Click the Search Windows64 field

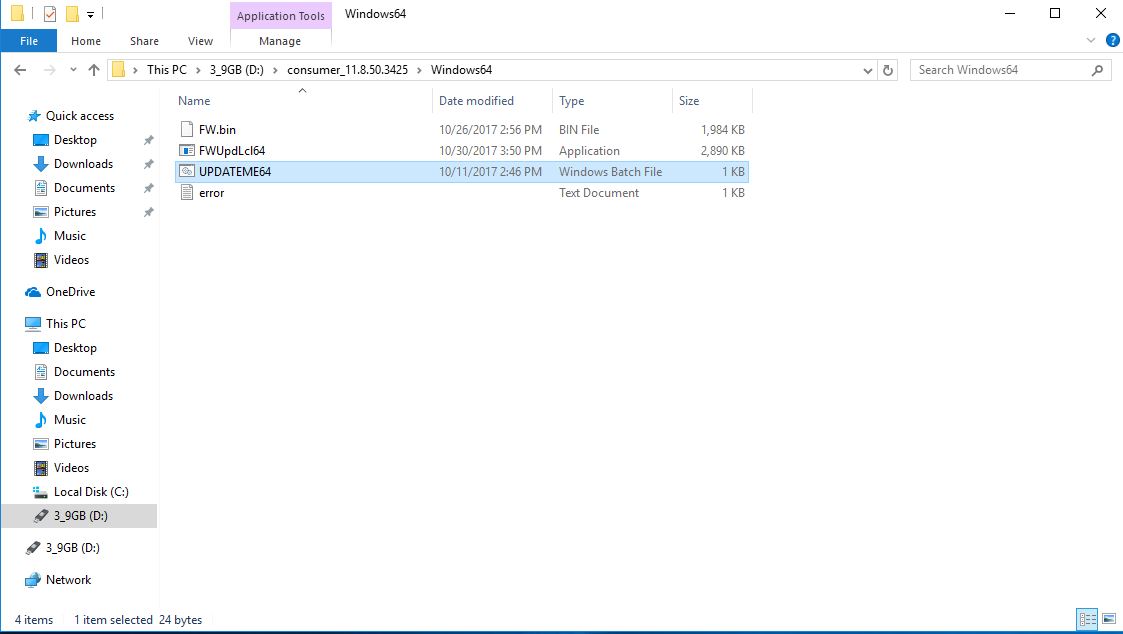tap(1000, 70)
